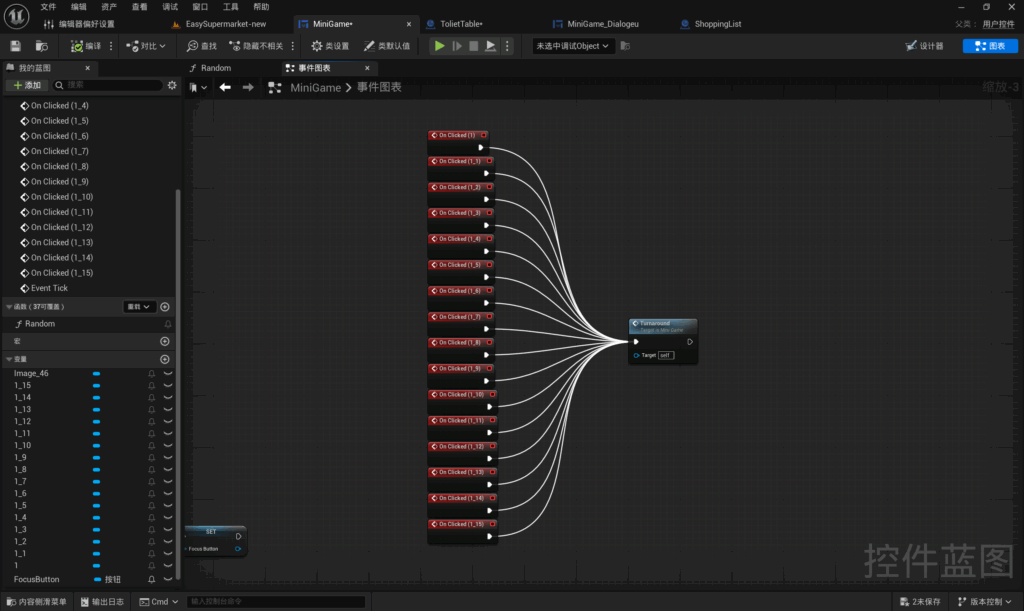This screenshot has height=611, width=1024.
Task: Open the debug object dropdown
Action: (573, 46)
